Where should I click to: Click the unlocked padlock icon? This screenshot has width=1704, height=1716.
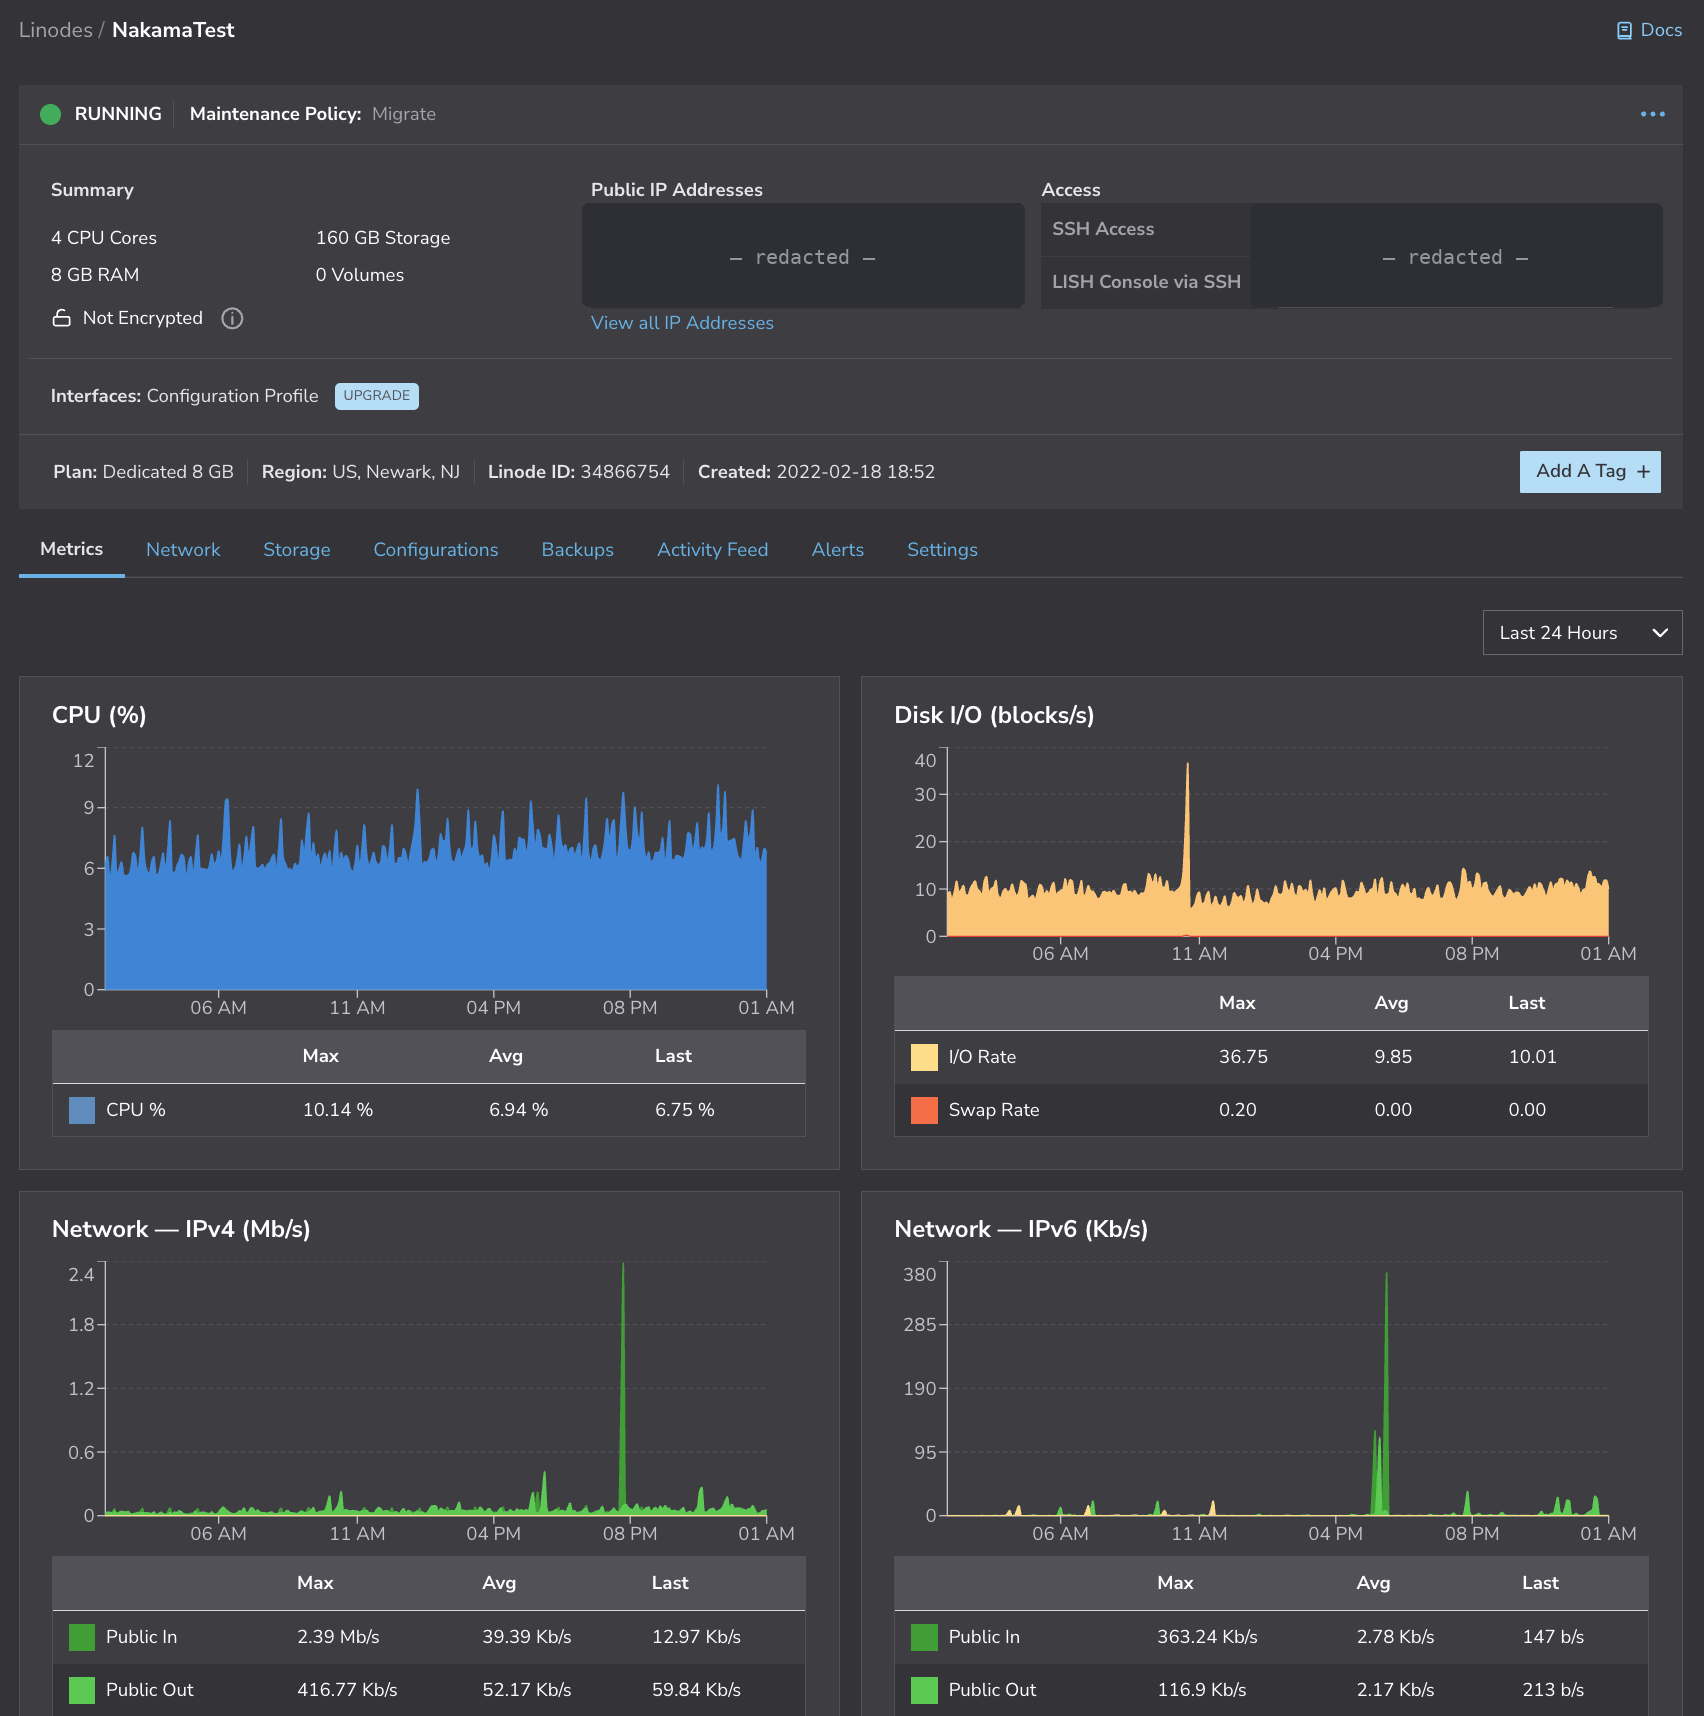click(x=62, y=318)
